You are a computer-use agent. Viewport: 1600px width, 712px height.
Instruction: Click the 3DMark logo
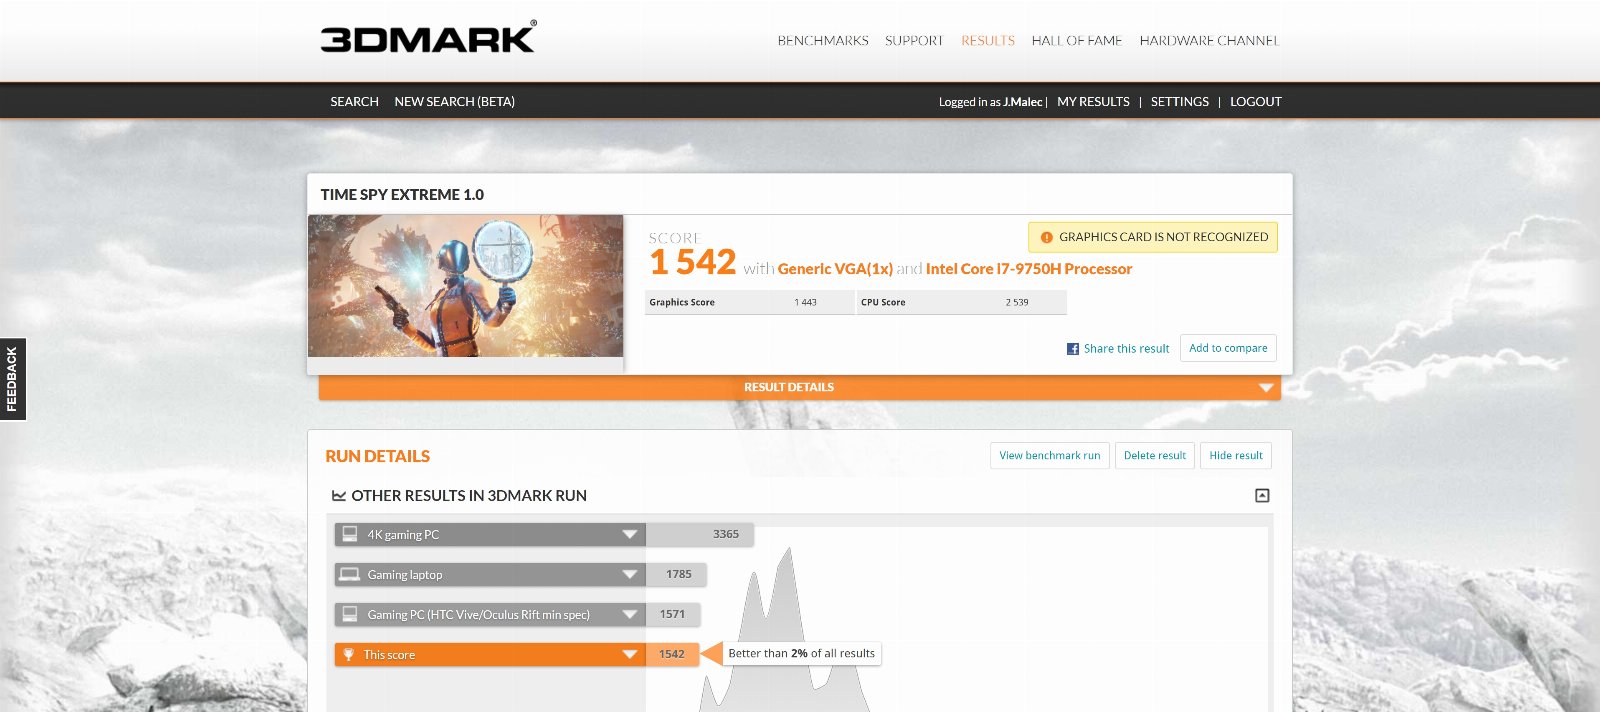[428, 37]
